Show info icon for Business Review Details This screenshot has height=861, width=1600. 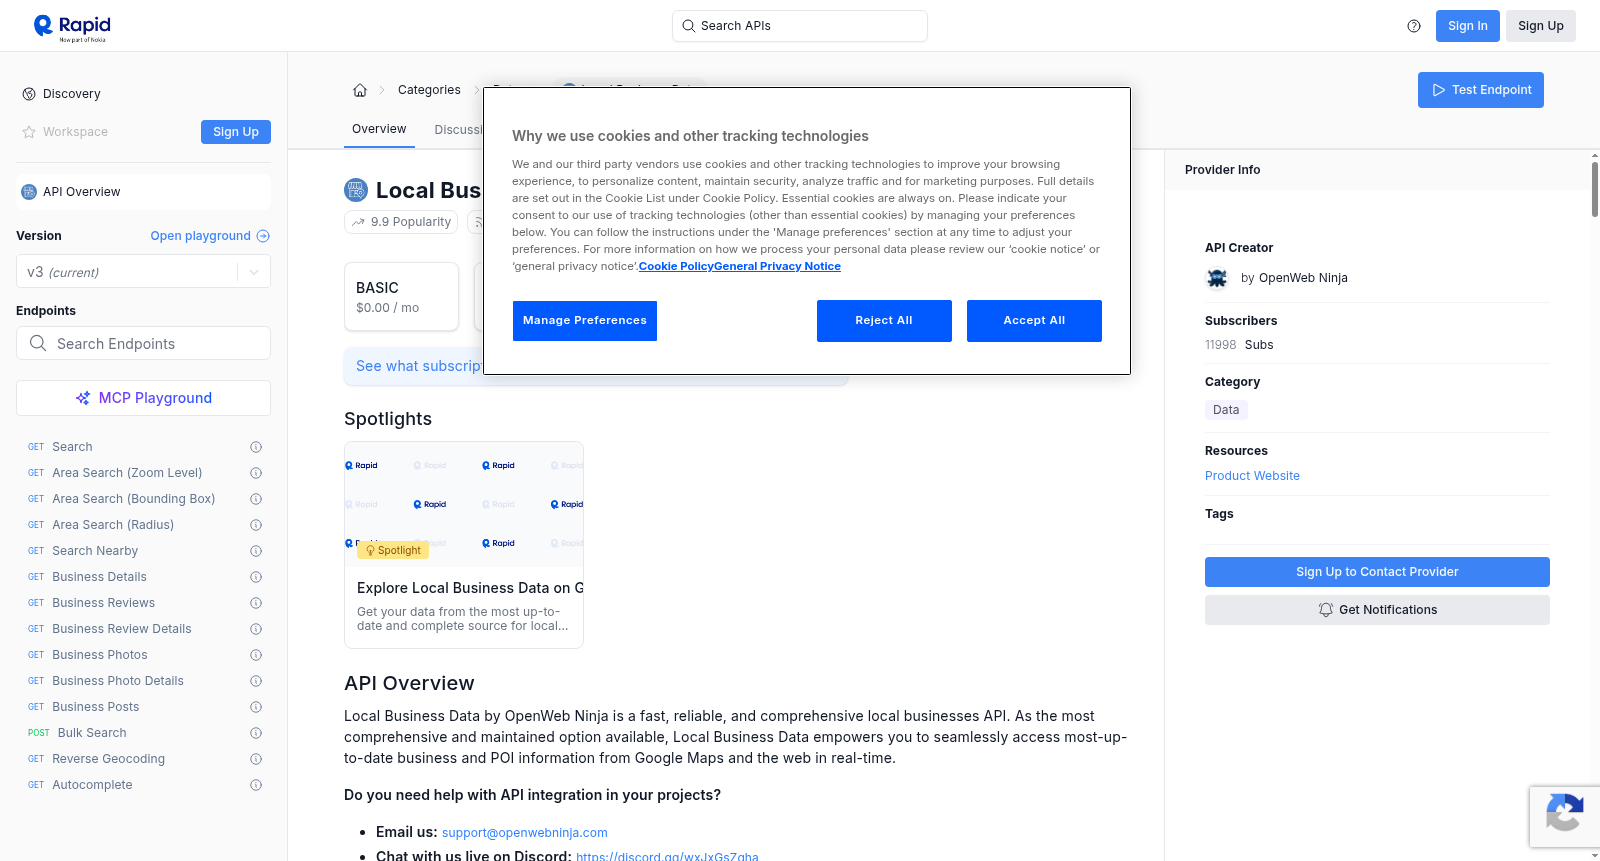[x=256, y=629]
